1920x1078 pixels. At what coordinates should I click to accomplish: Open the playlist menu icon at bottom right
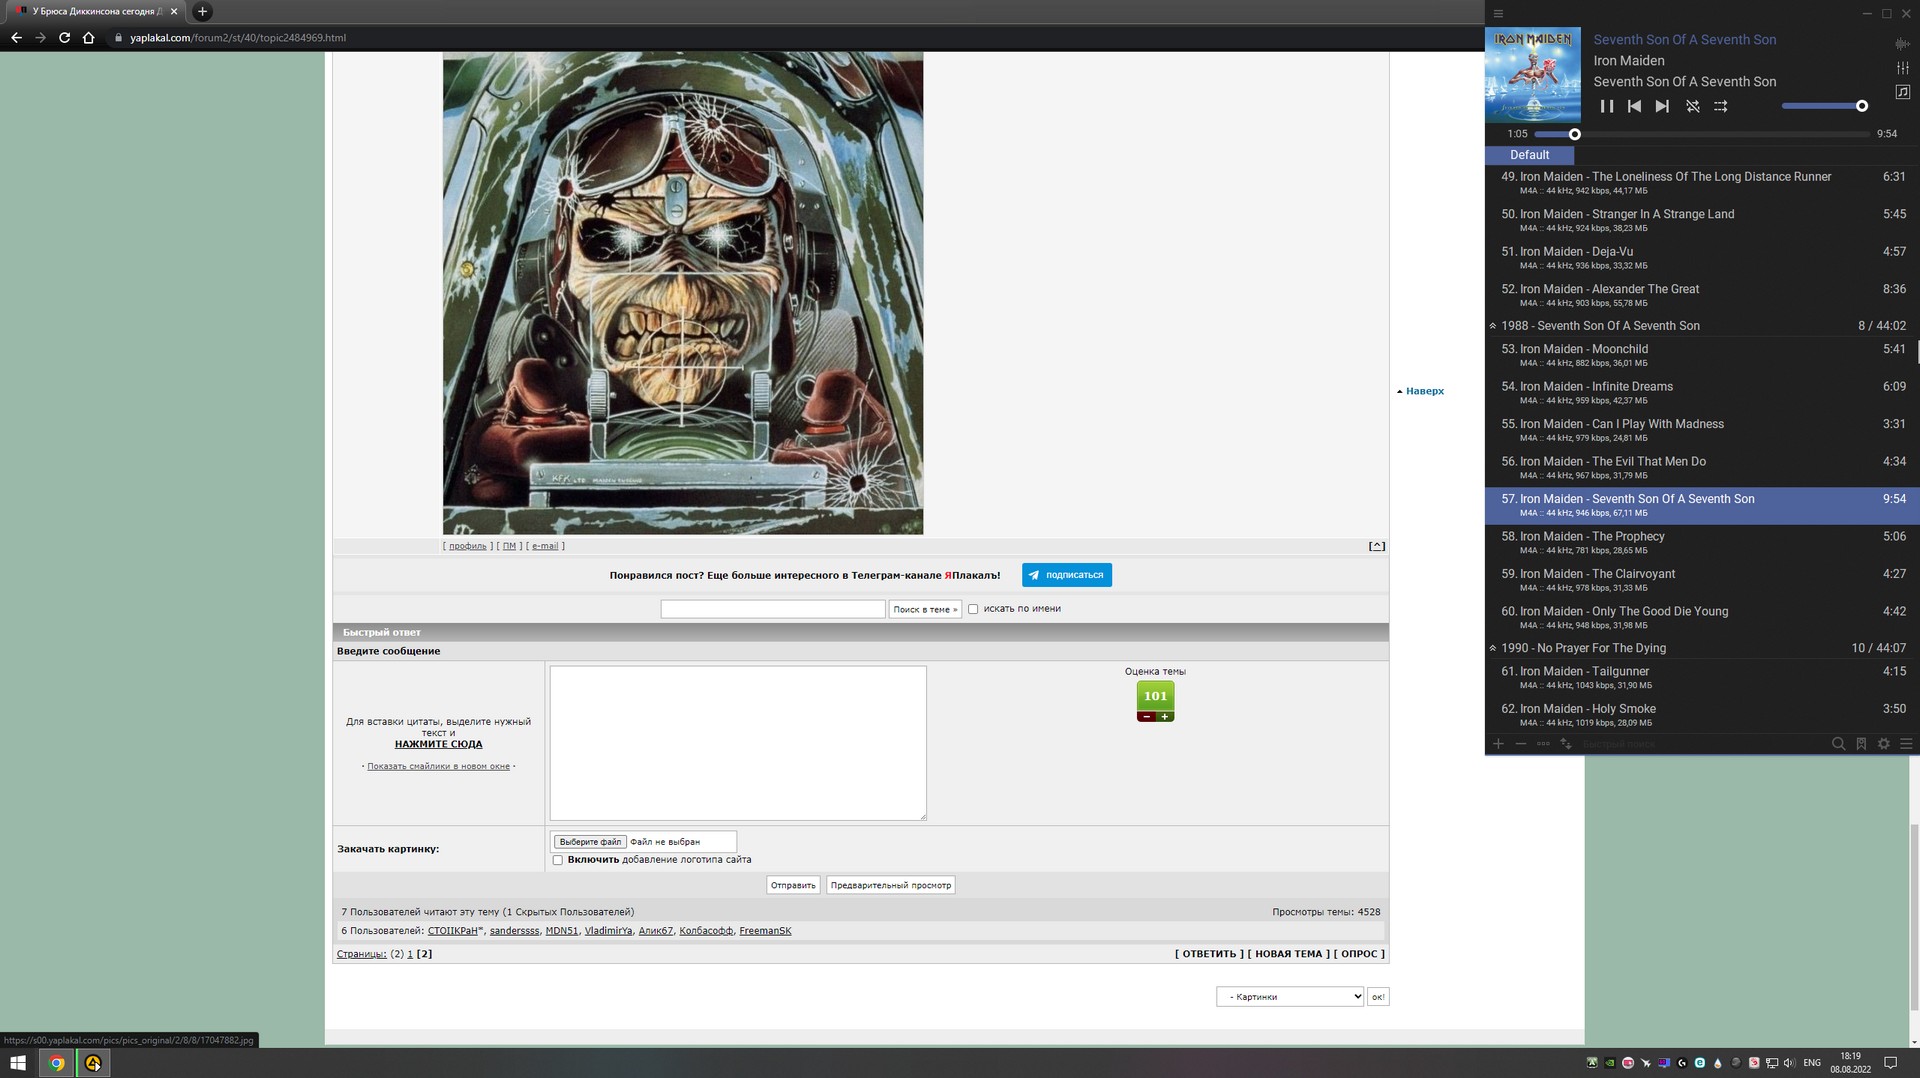point(1906,744)
